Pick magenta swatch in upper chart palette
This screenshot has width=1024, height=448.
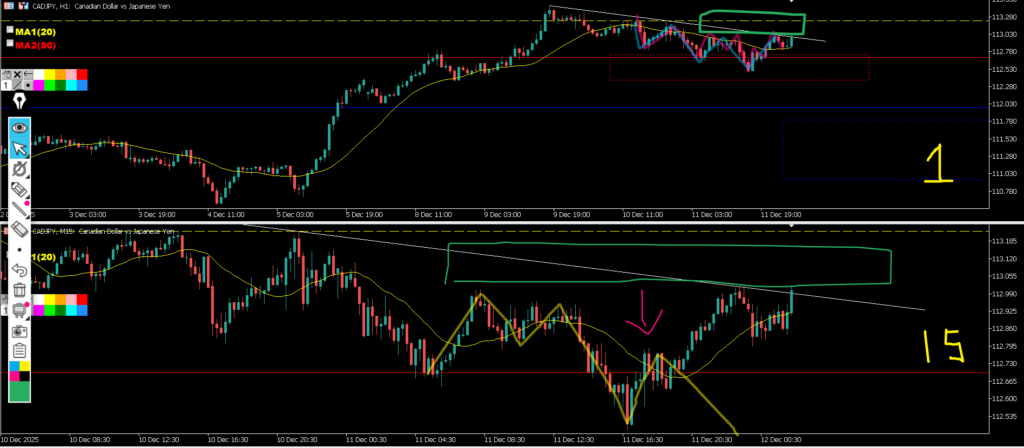39,86
